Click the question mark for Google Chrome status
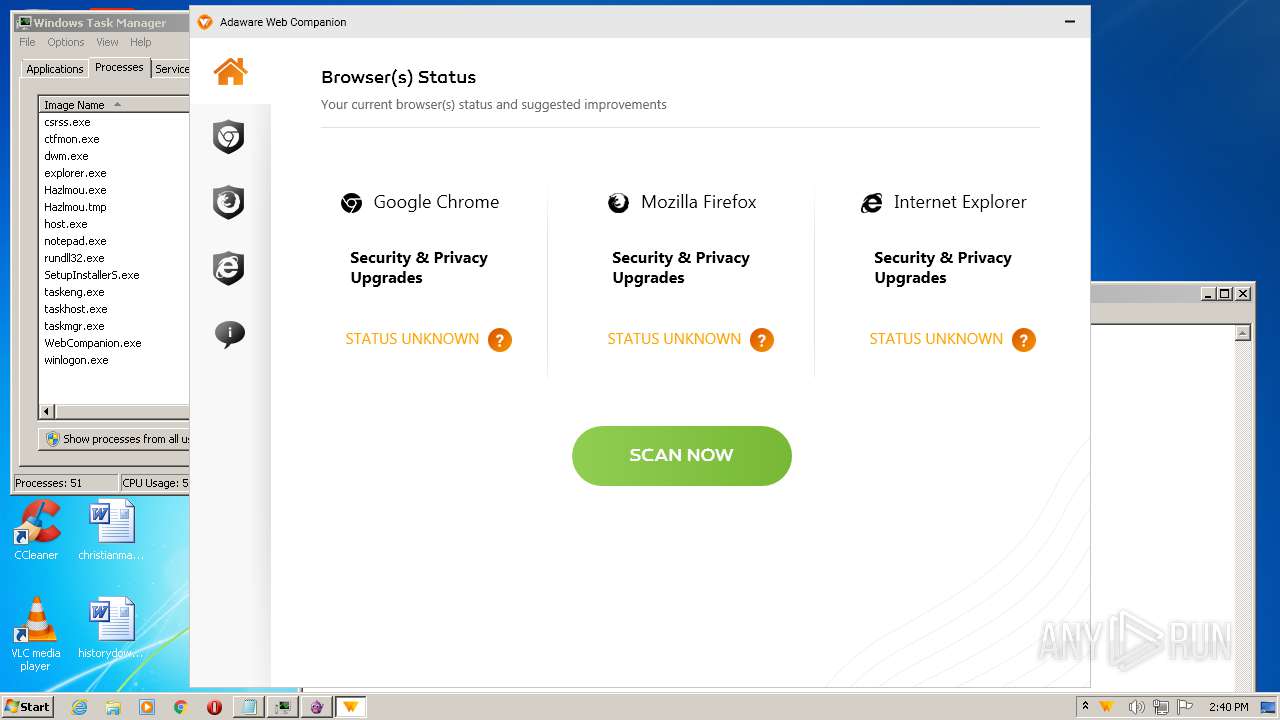This screenshot has height=720, width=1280. 500,340
